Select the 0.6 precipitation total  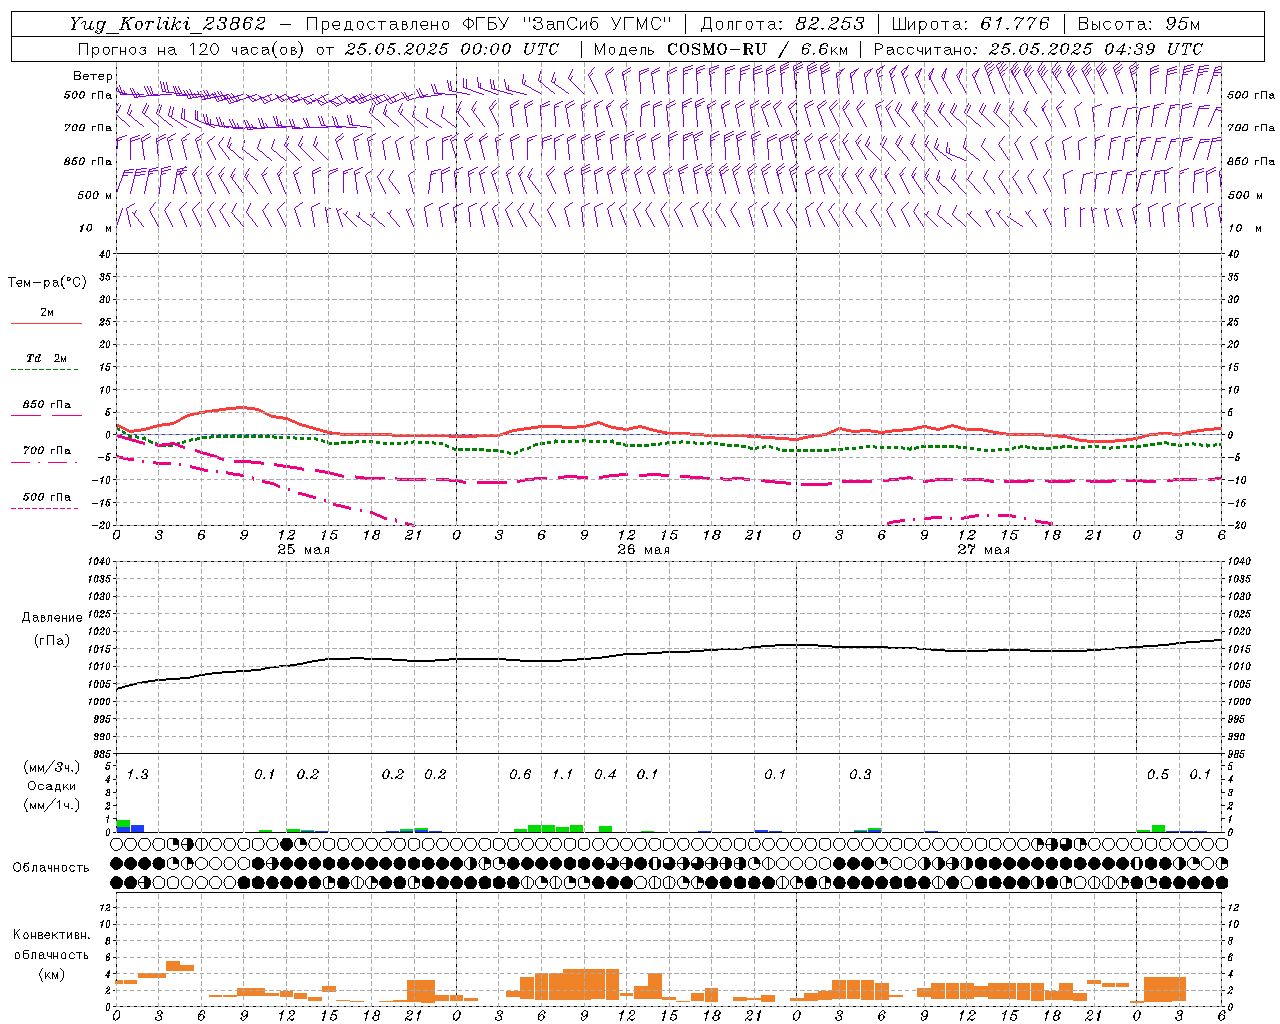pyautogui.click(x=520, y=775)
